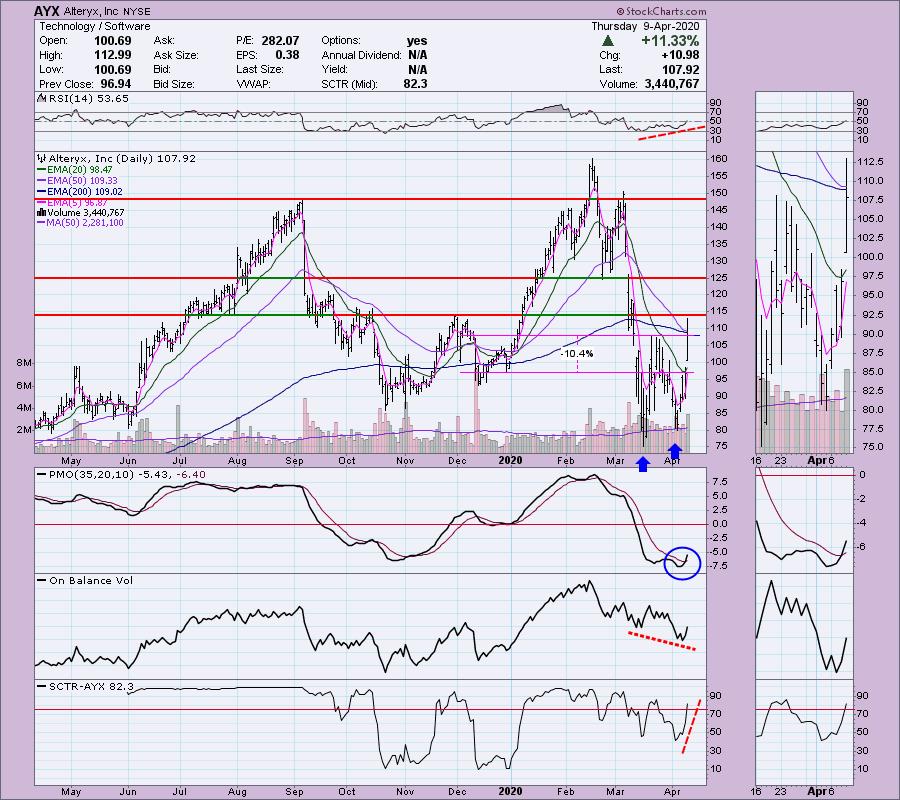
Task: Click the 112.5 label on zoomed price panel
Action: (x=870, y=162)
